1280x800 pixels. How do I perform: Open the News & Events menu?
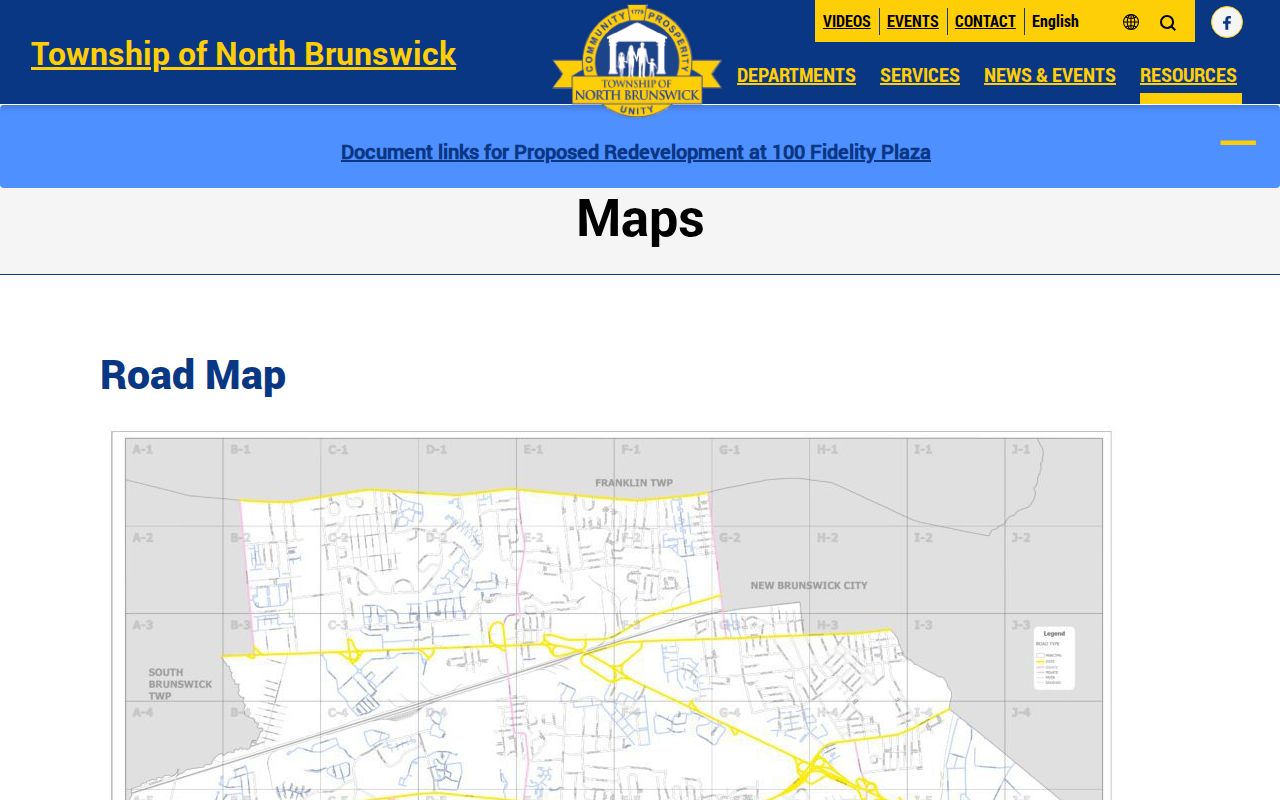pos(1050,75)
